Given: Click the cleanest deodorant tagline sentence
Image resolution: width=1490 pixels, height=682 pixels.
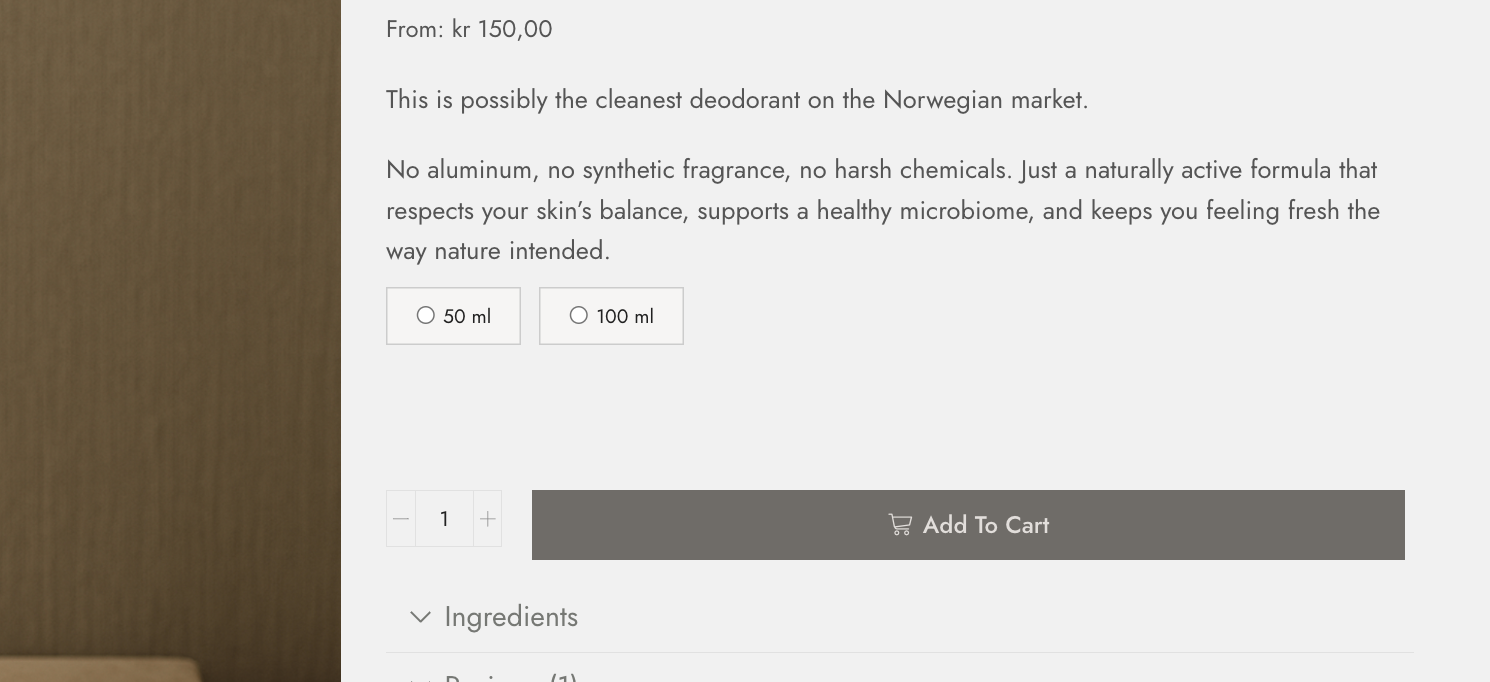Looking at the screenshot, I should pos(737,100).
